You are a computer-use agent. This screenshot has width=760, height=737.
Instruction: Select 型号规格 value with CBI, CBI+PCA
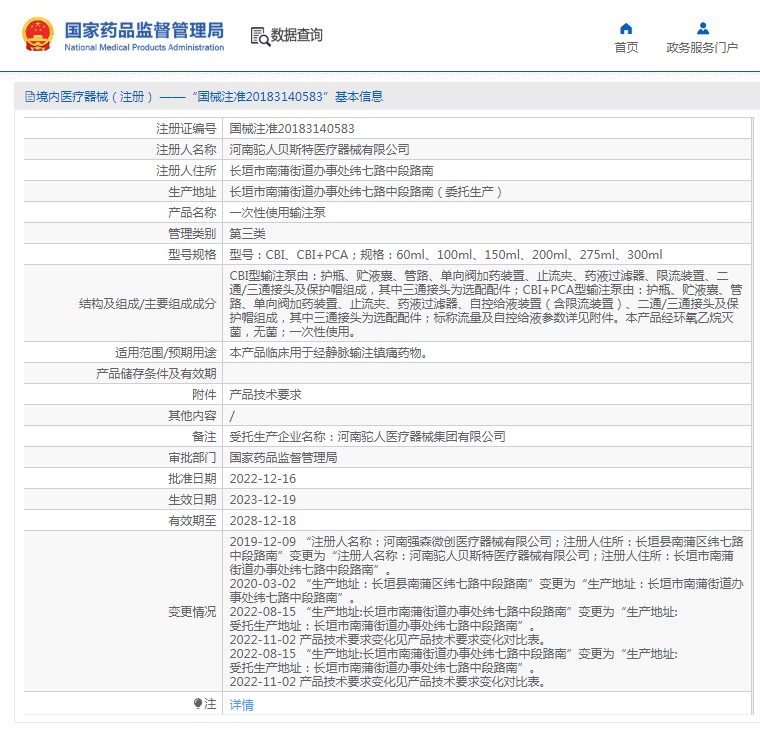tap(446, 255)
